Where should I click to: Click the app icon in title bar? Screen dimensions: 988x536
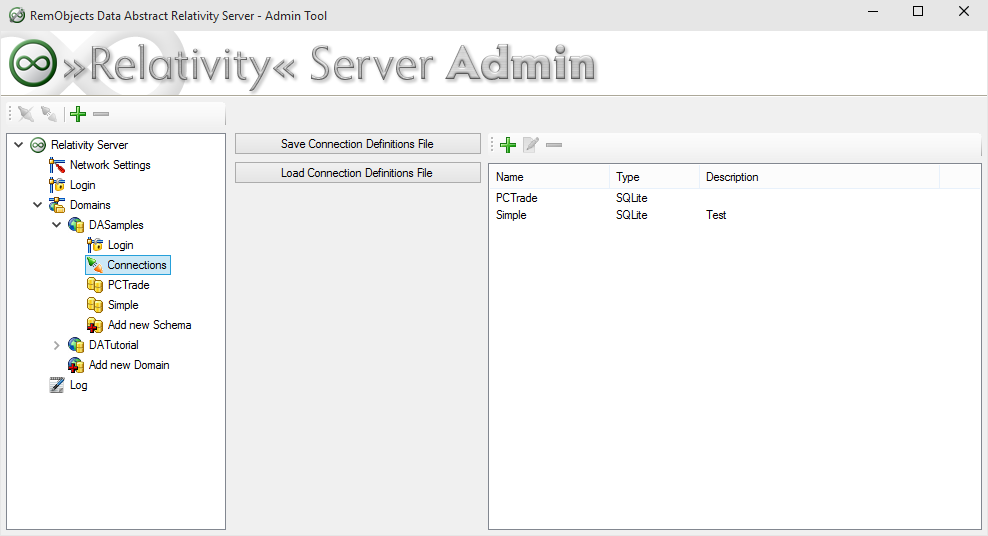pyautogui.click(x=17, y=15)
